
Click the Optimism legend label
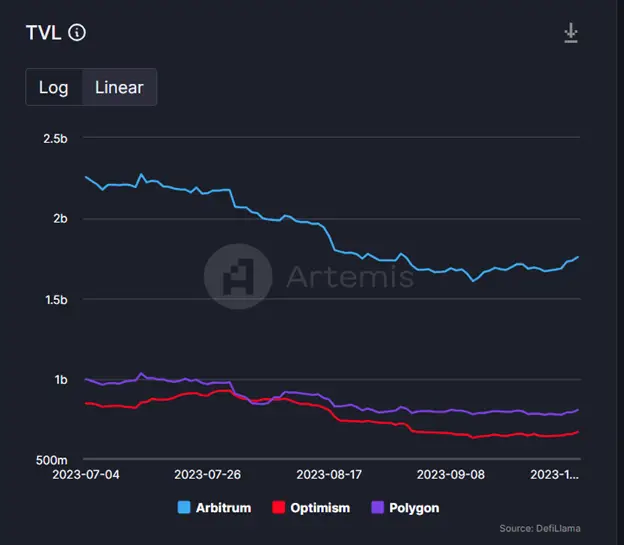coord(320,508)
